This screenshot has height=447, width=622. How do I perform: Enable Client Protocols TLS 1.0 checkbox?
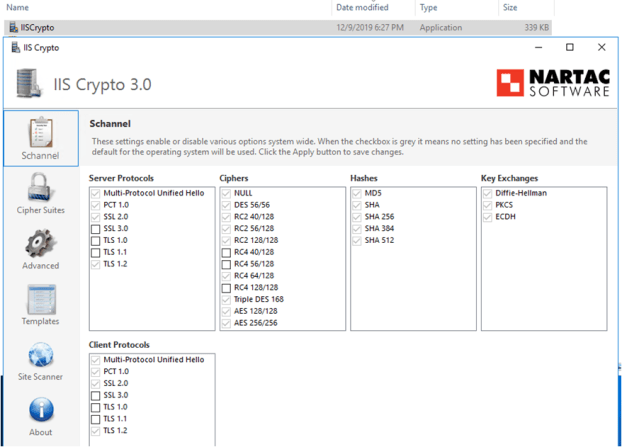[x=95, y=407]
